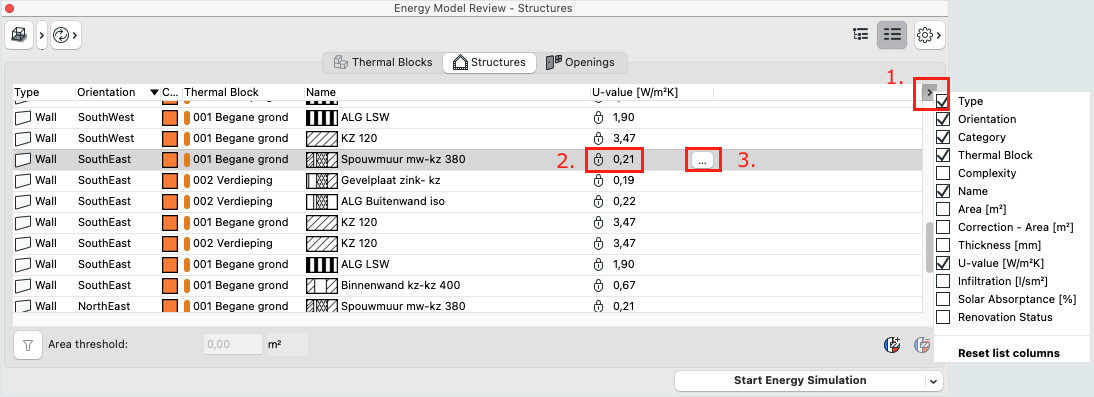Viewport: 1094px width, 397px height.
Task: Select the ALG Buitenwand iso row name
Action: tap(393, 202)
